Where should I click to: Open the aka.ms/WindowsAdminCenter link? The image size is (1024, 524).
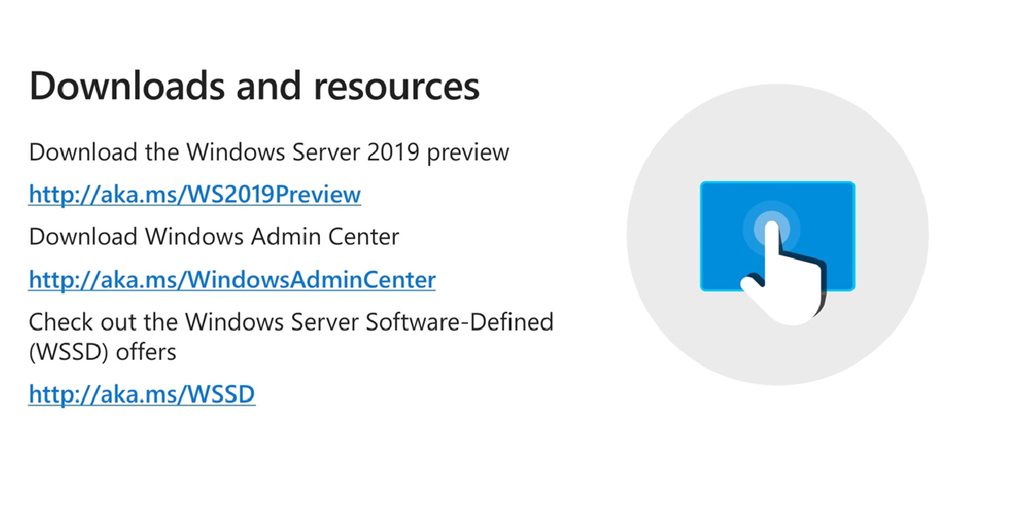click(x=232, y=280)
